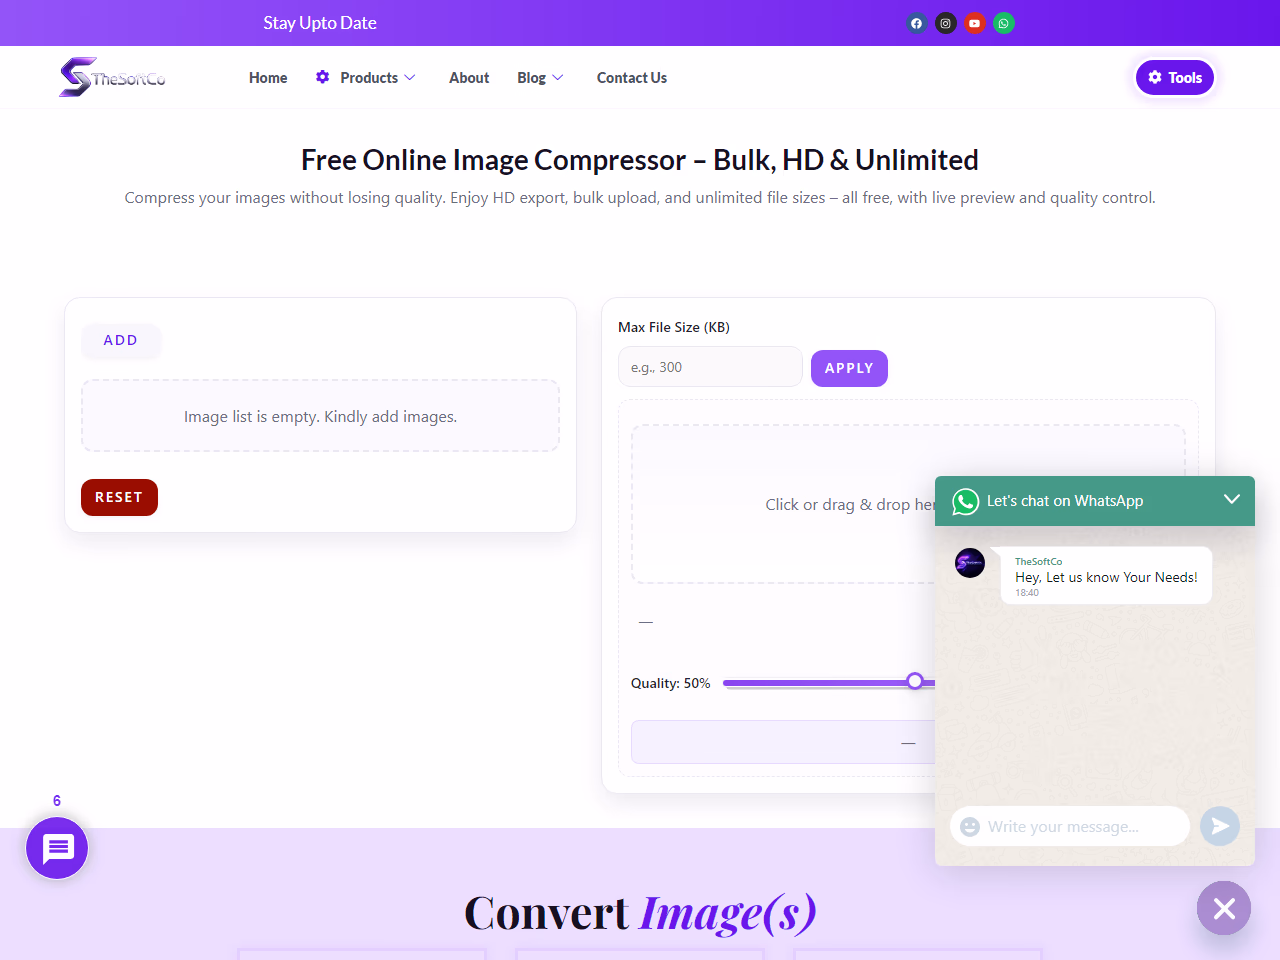Click the TheSoftCo logo
Viewport: 1280px width, 960px height.
pyautogui.click(x=112, y=77)
